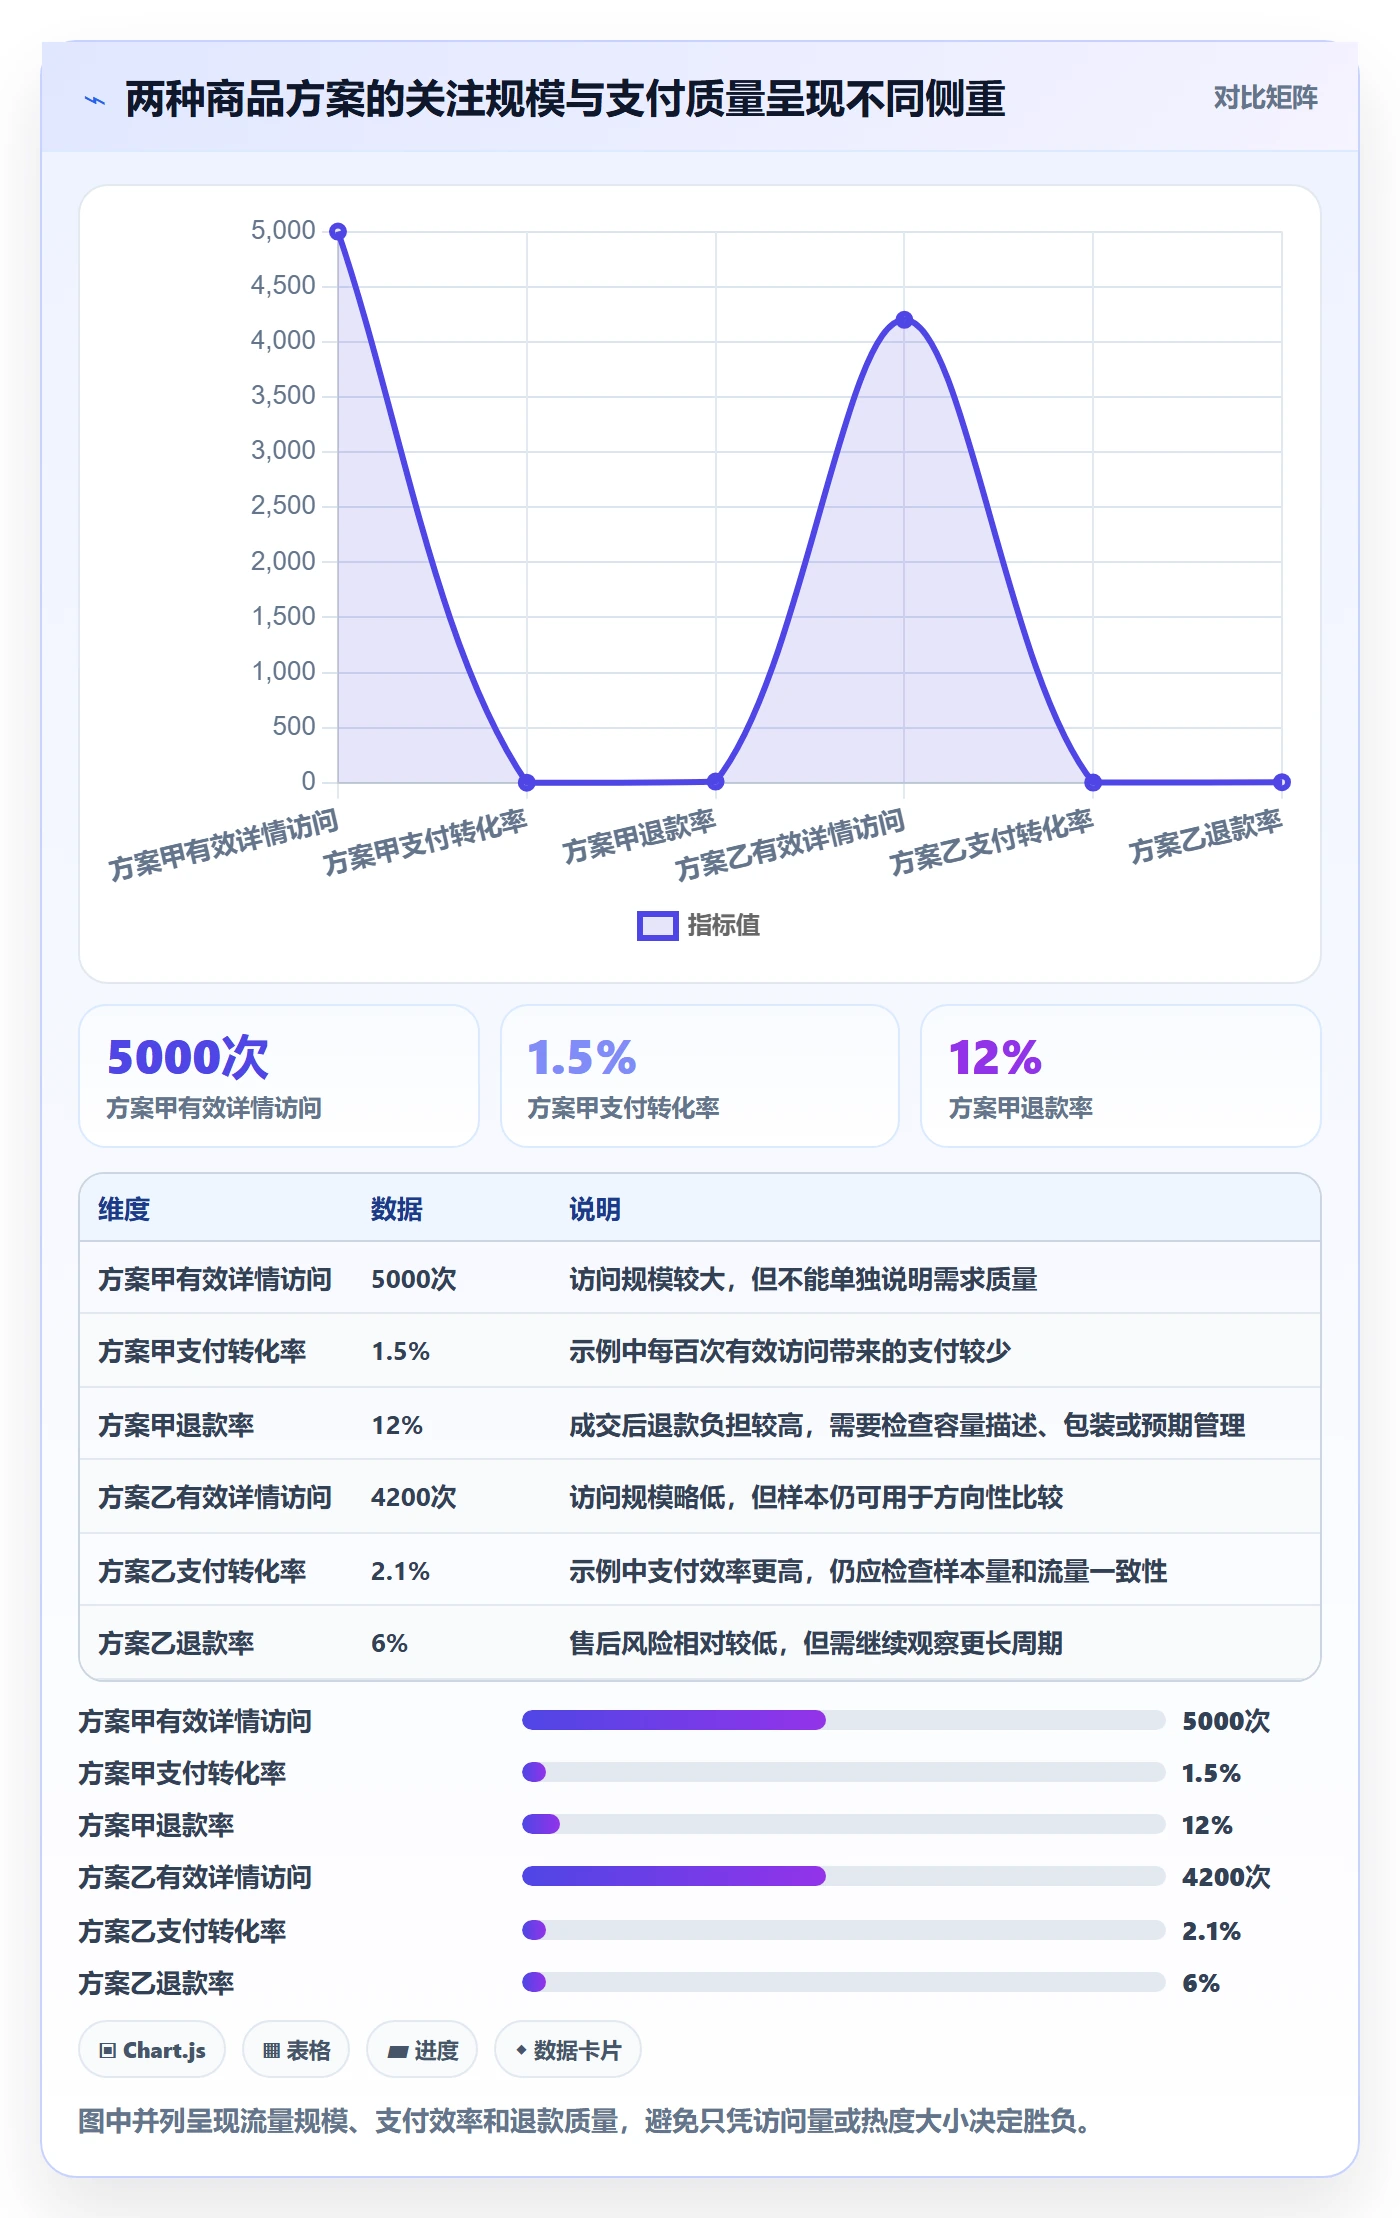This screenshot has height=2218, width=1400.
Task: Open the 1.5% data card
Action: (x=700, y=1076)
